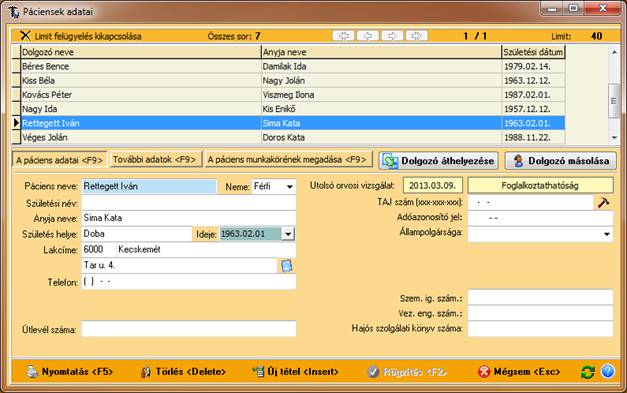Switch to A páciens adatai tab
The height and width of the screenshot is (393, 627).
[x=60, y=160]
